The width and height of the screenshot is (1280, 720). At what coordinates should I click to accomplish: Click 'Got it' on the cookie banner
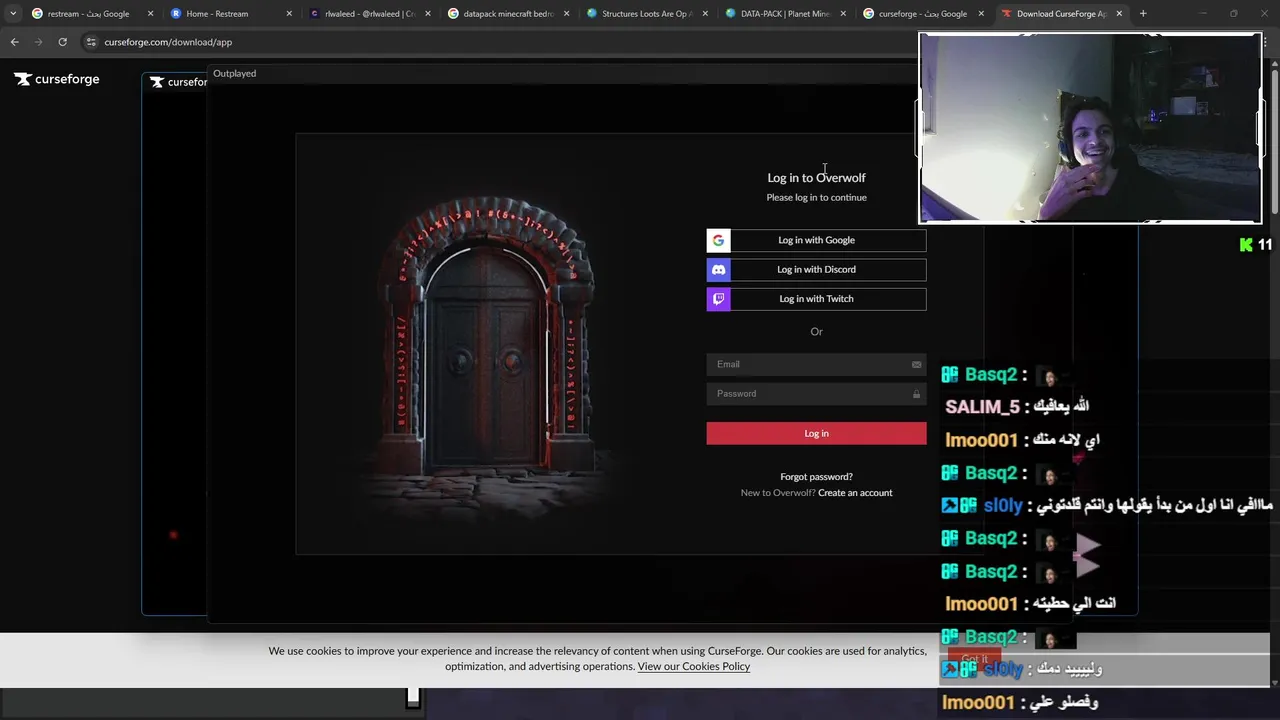click(x=974, y=659)
